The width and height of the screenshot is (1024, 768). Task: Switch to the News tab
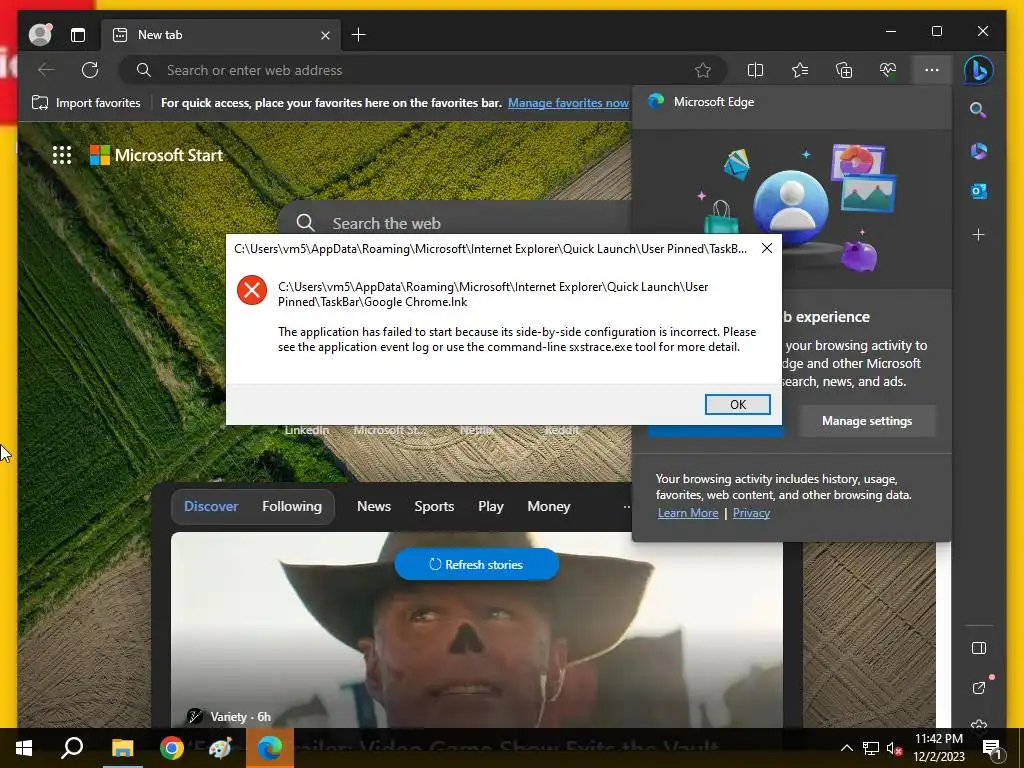point(374,506)
